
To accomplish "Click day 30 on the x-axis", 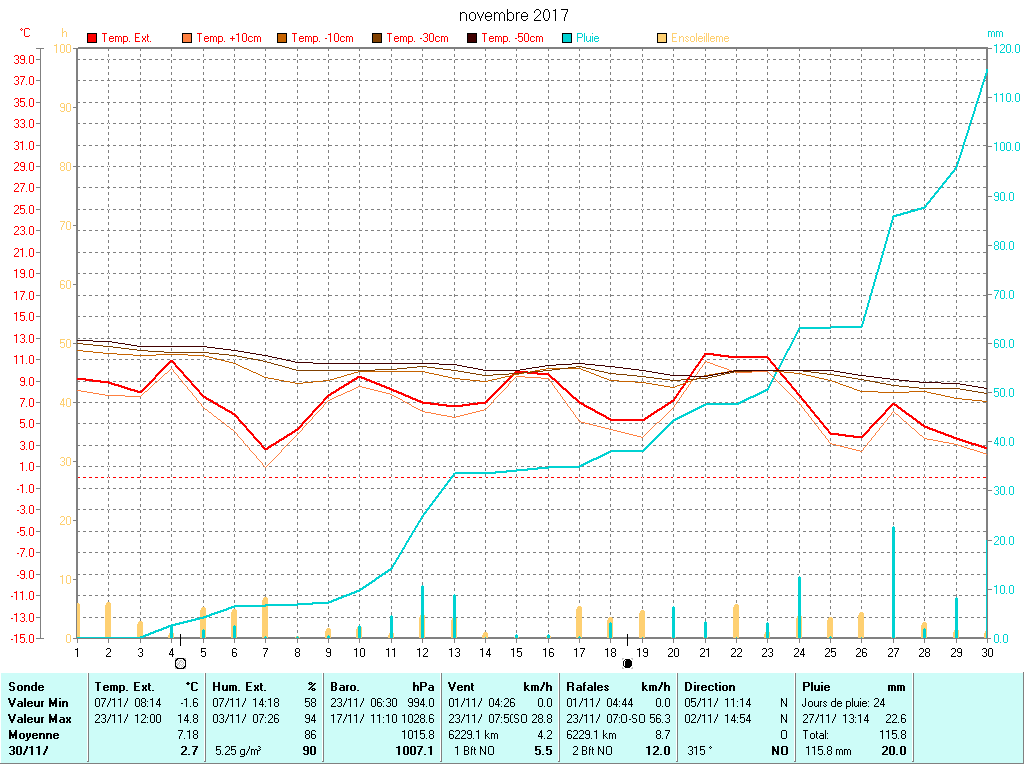I will [x=987, y=651].
